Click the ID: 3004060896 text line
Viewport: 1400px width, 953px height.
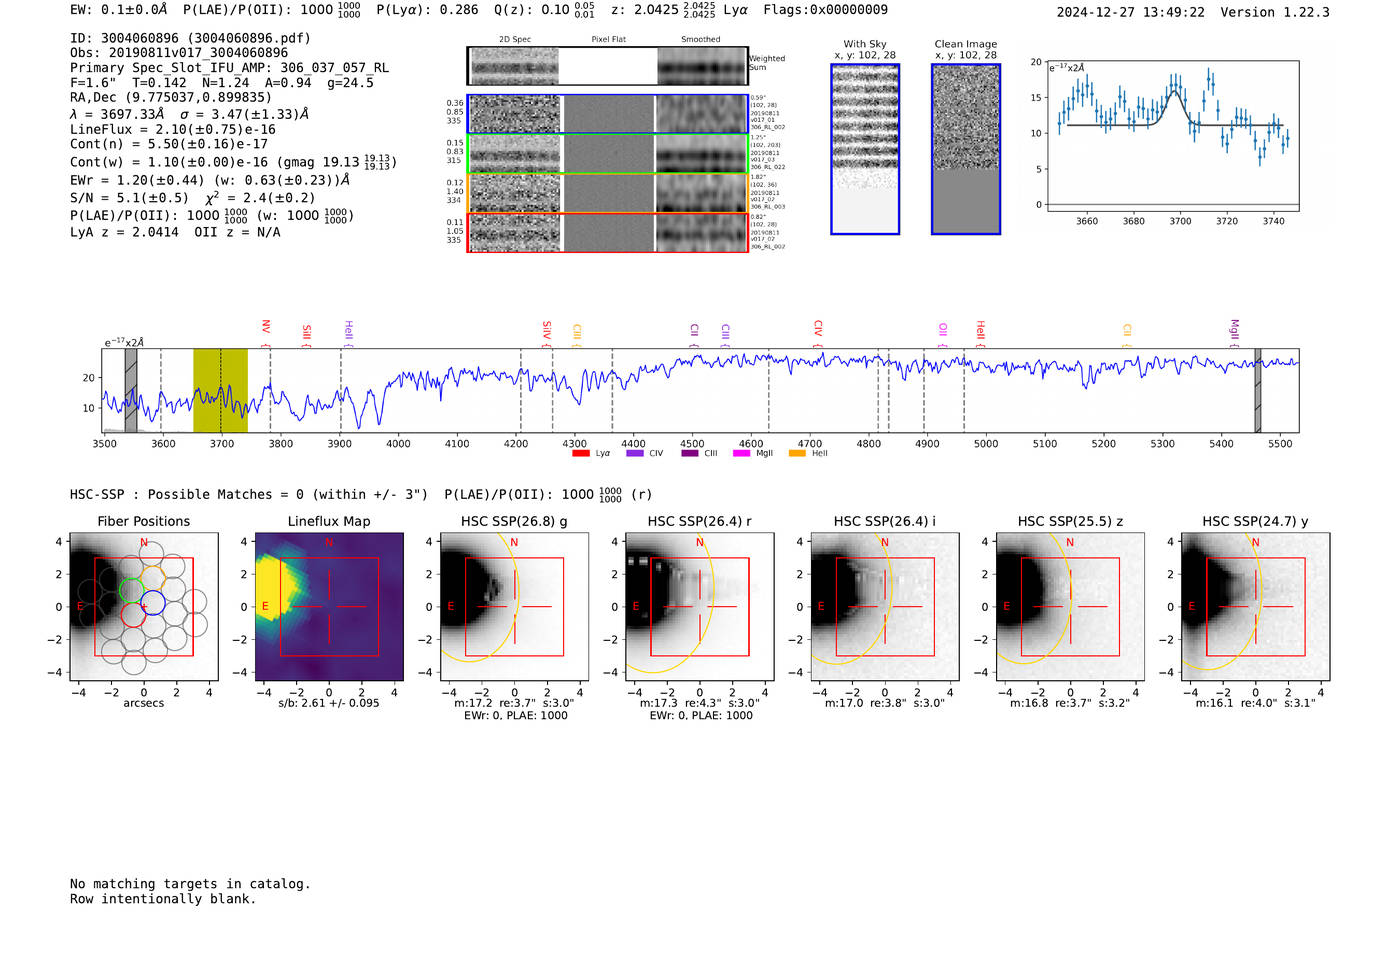click(190, 38)
